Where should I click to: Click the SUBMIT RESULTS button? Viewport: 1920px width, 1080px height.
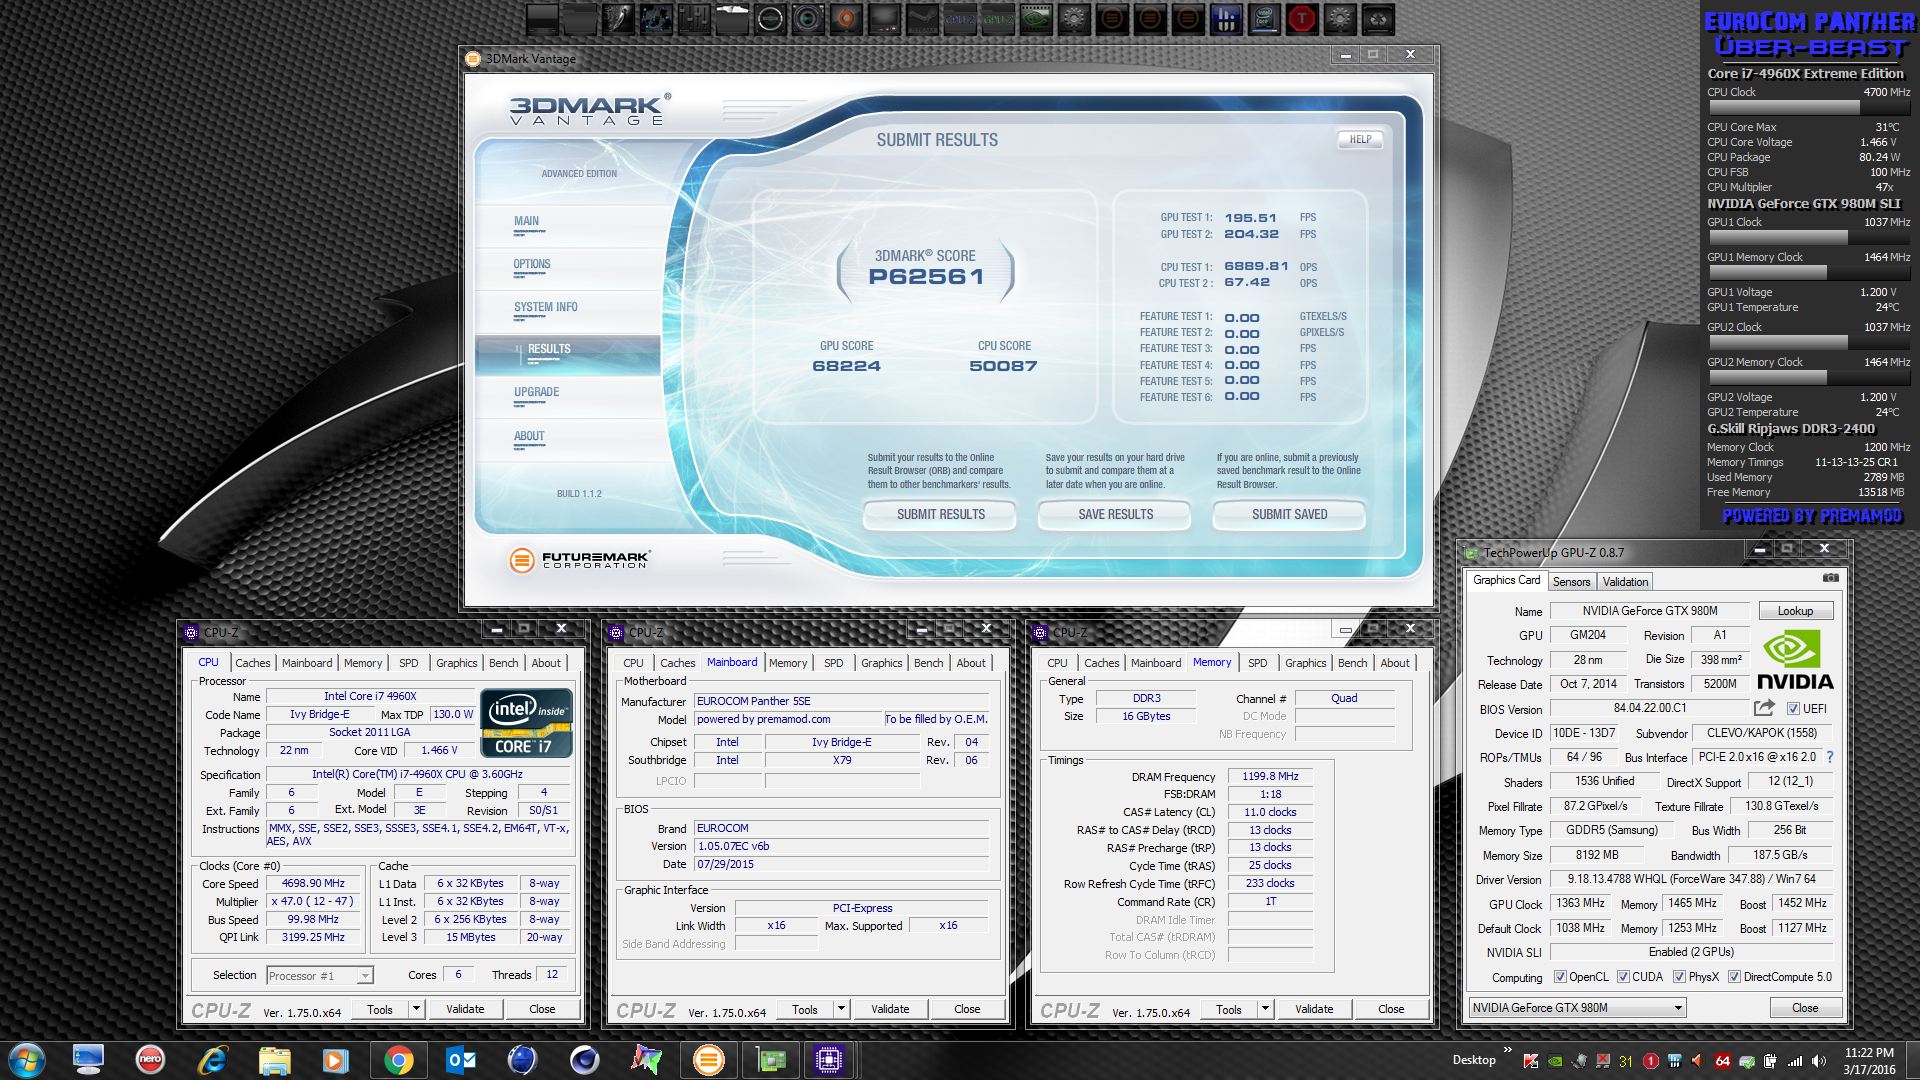[940, 514]
